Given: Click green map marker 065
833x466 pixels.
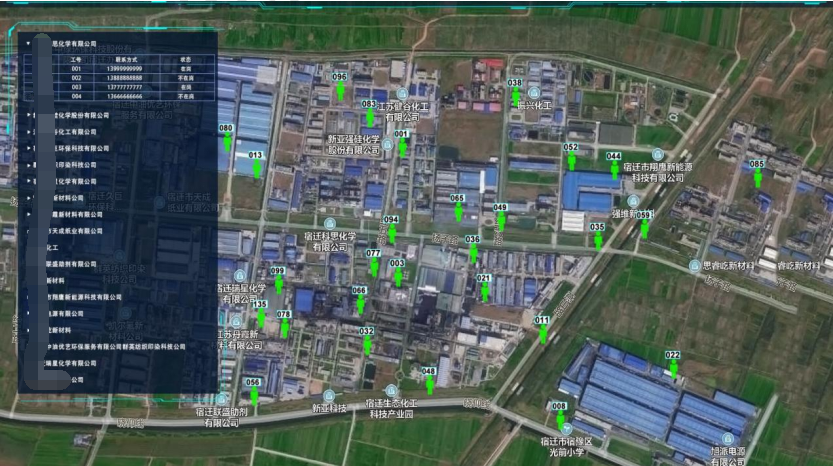Looking at the screenshot, I should [x=458, y=212].
